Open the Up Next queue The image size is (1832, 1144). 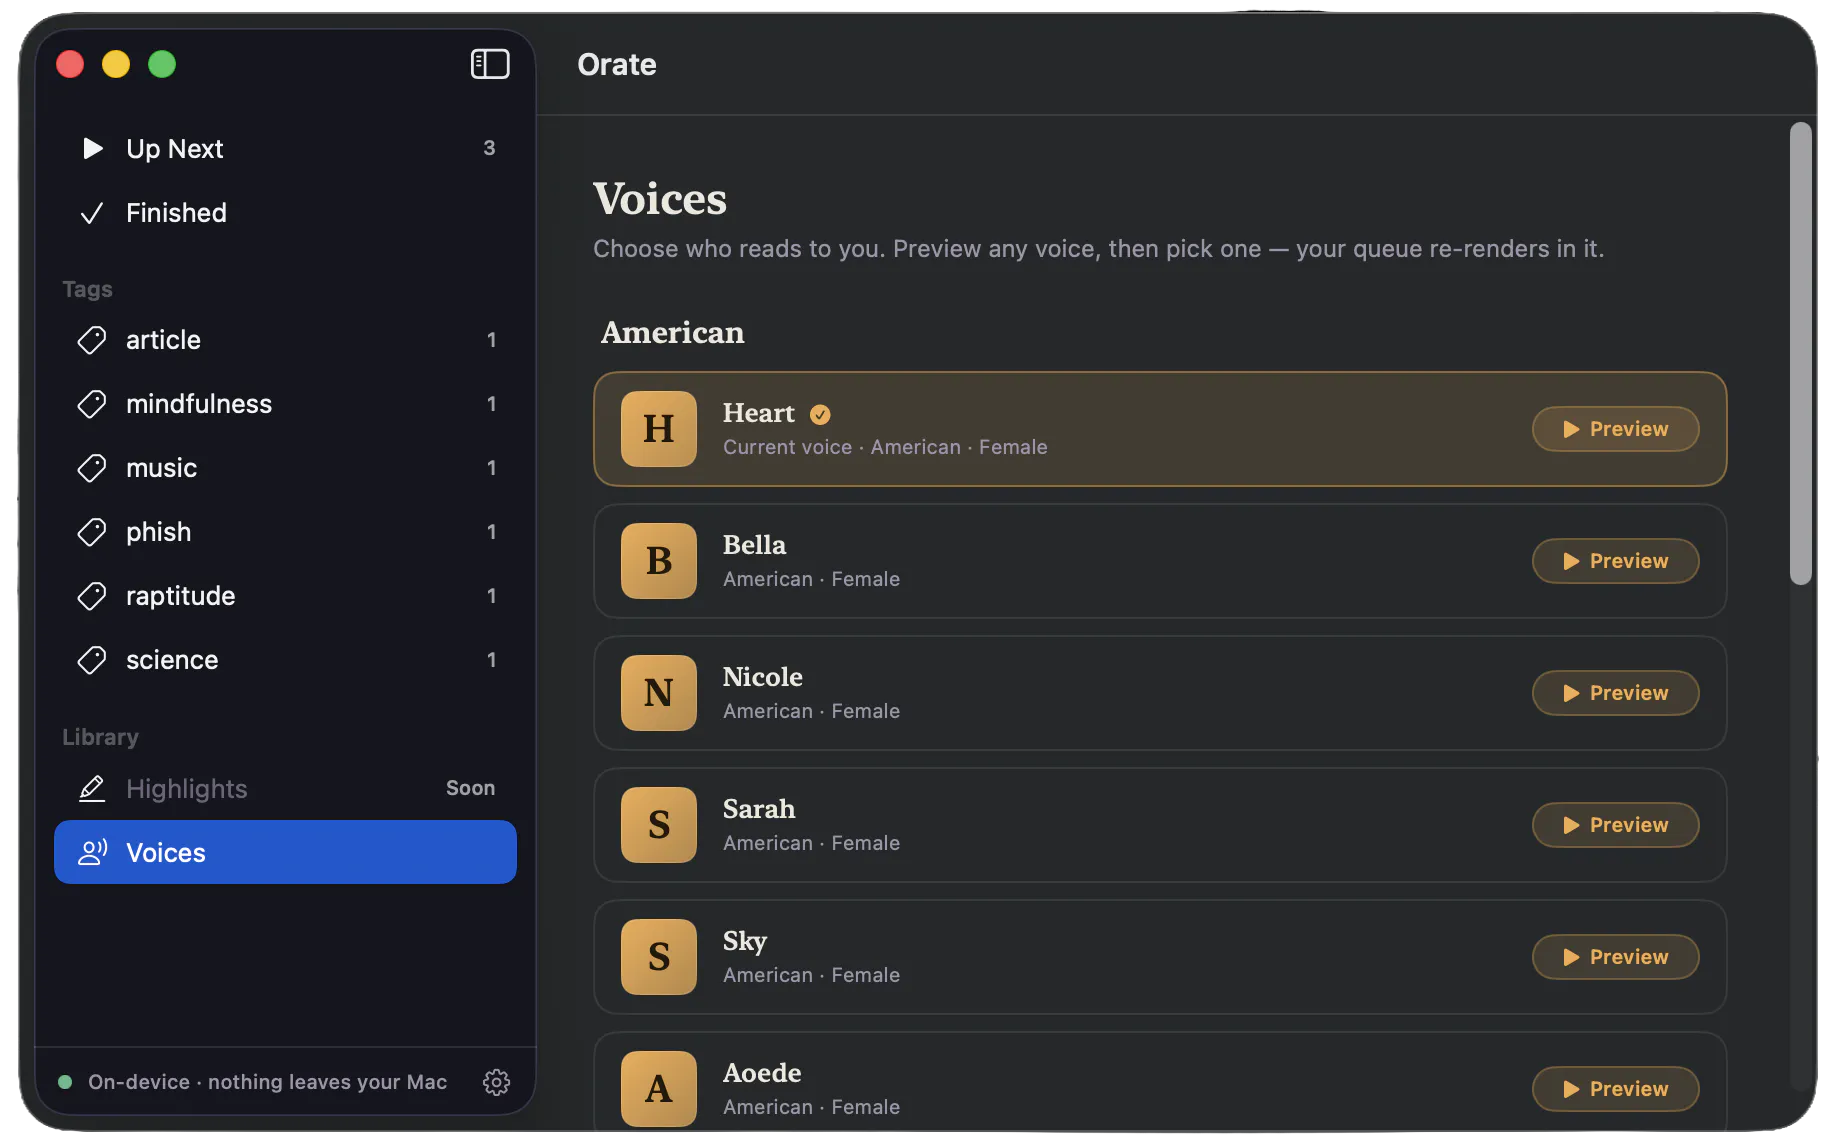click(x=285, y=148)
